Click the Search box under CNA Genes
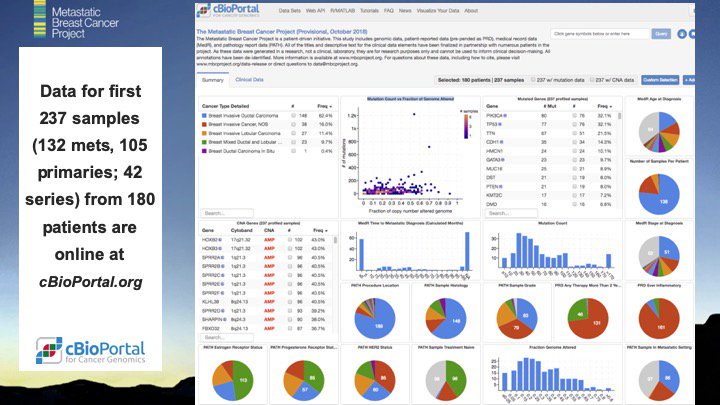The width and height of the screenshot is (720, 405). 227,338
